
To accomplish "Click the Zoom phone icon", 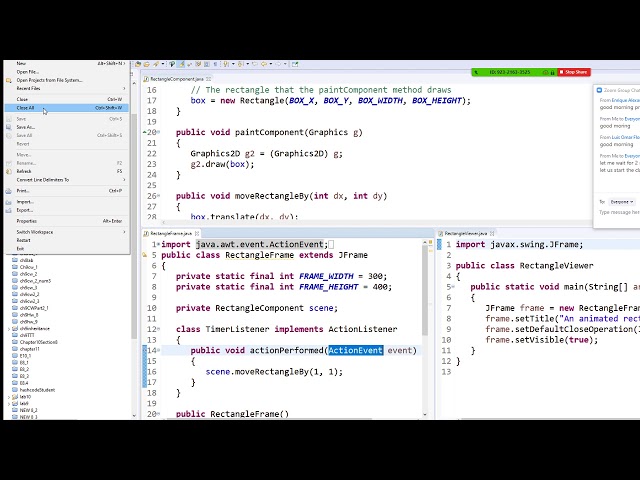I will click(x=476, y=72).
